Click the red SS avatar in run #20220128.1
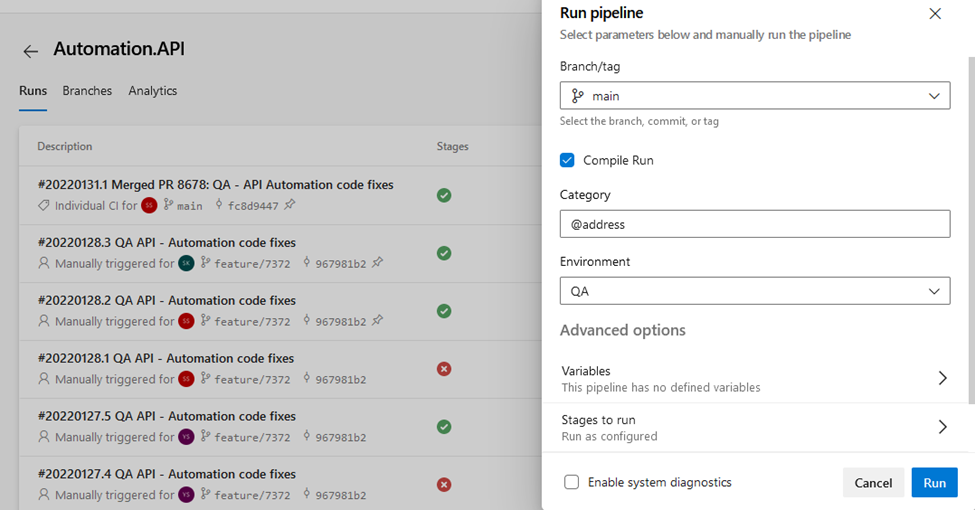This screenshot has height=510, width=975. [187, 379]
